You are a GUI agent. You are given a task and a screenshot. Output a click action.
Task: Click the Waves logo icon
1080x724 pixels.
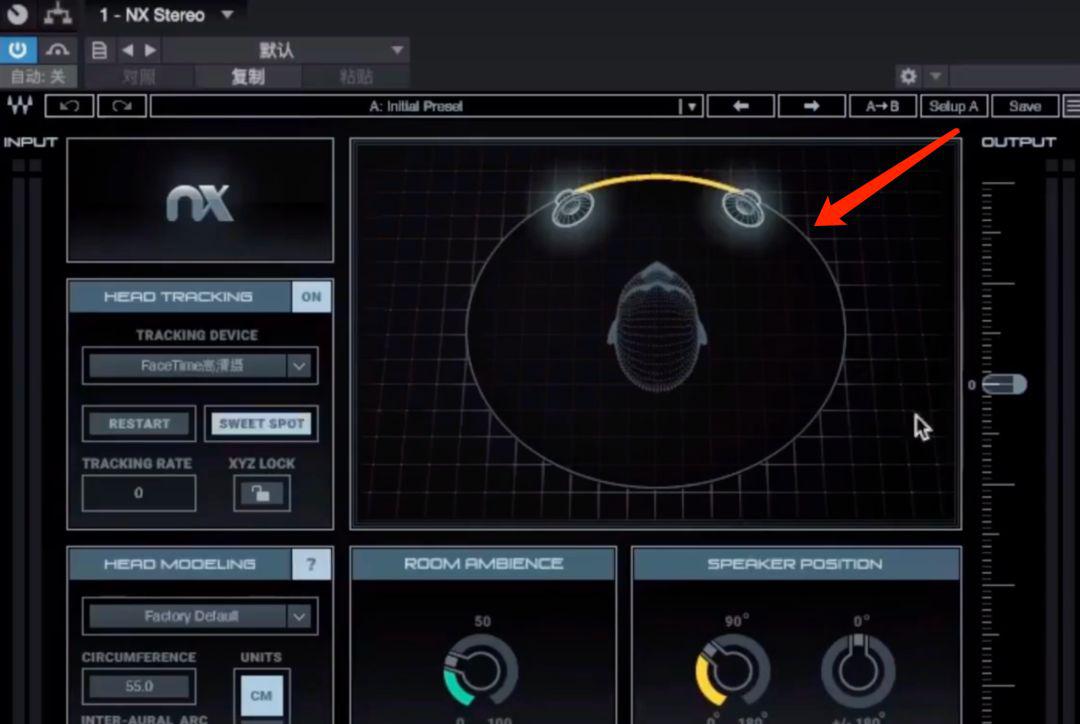(x=20, y=106)
